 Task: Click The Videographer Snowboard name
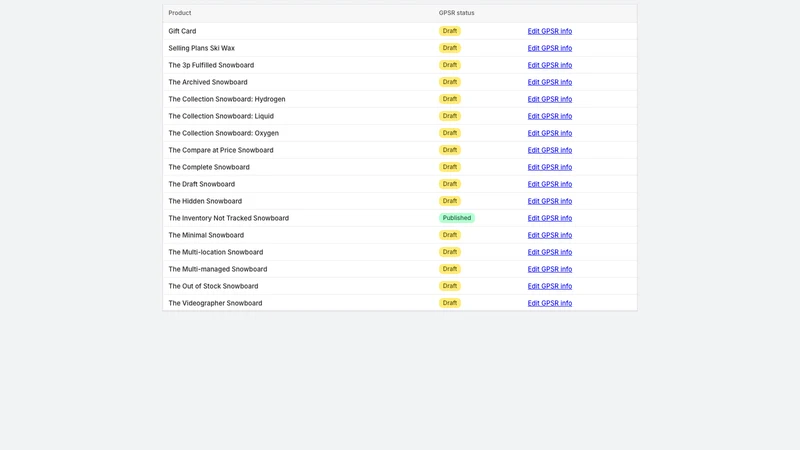215,303
